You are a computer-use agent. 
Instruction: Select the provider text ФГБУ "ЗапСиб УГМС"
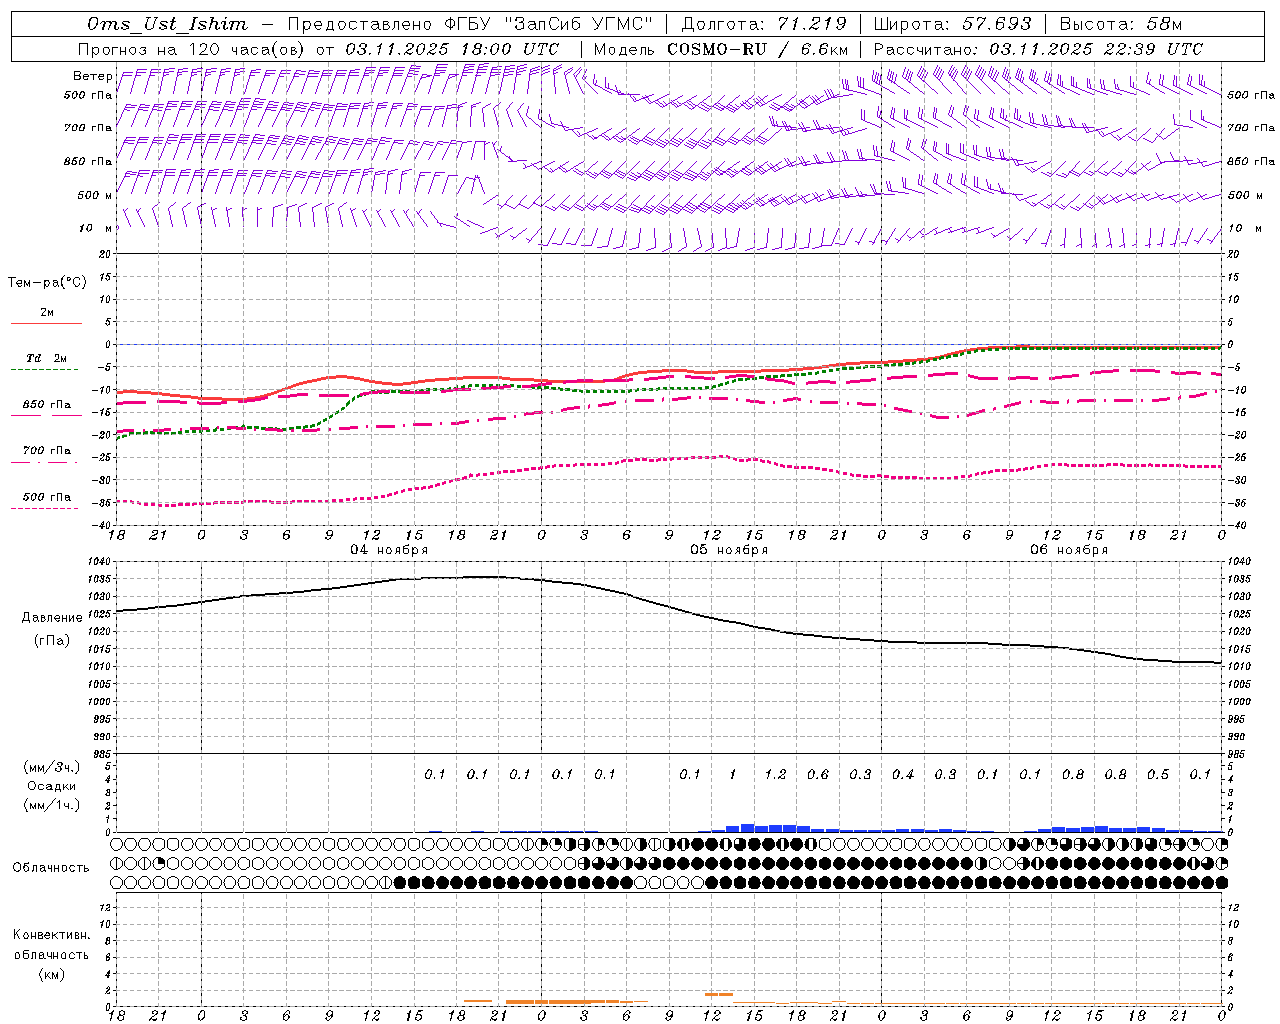click(548, 24)
